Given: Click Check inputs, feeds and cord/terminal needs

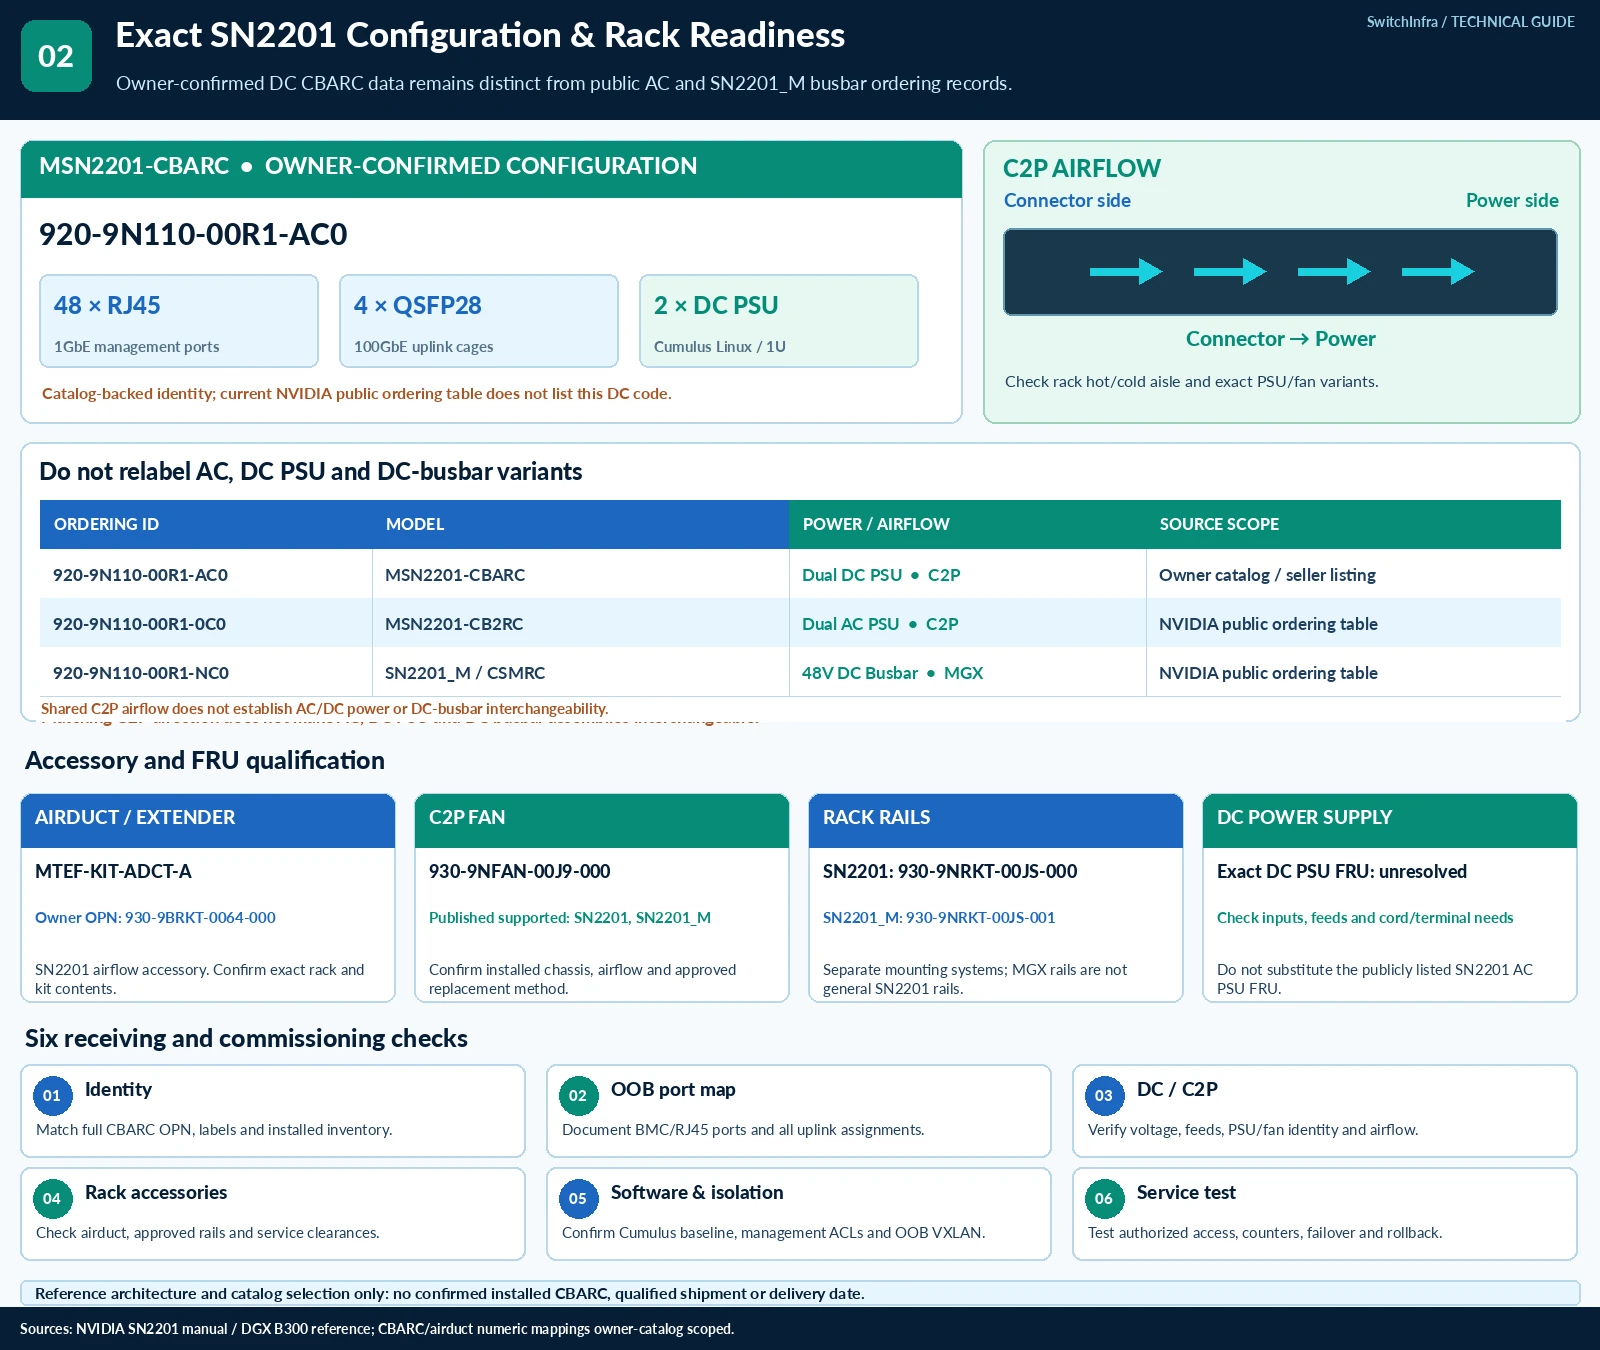Looking at the screenshot, I should (x=1365, y=918).
